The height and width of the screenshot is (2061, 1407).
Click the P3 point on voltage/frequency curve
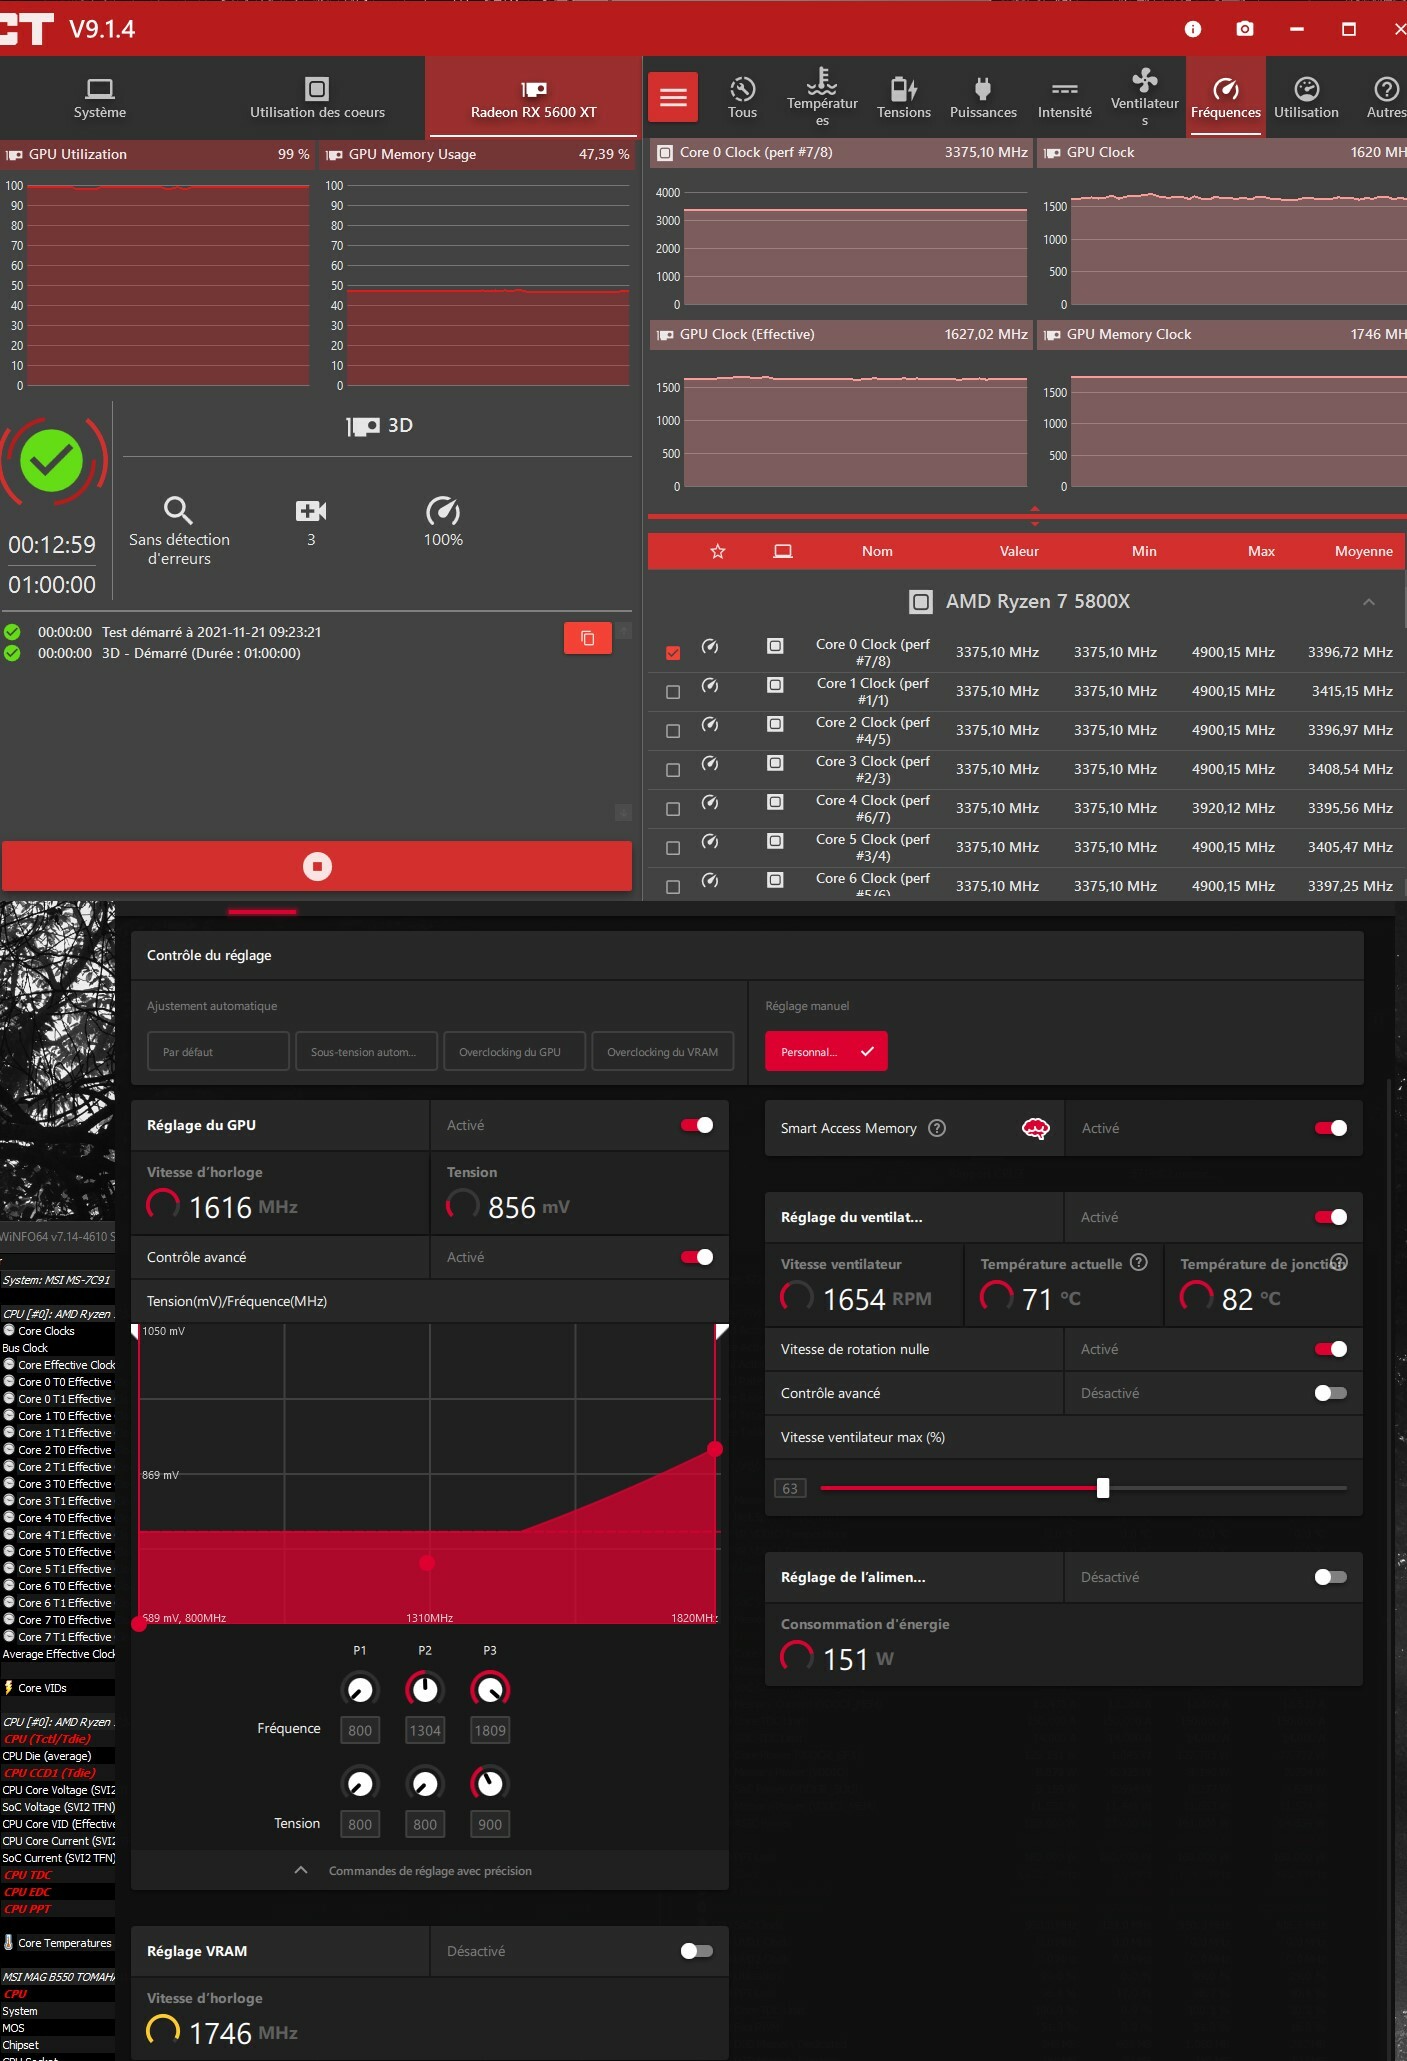(x=715, y=1449)
